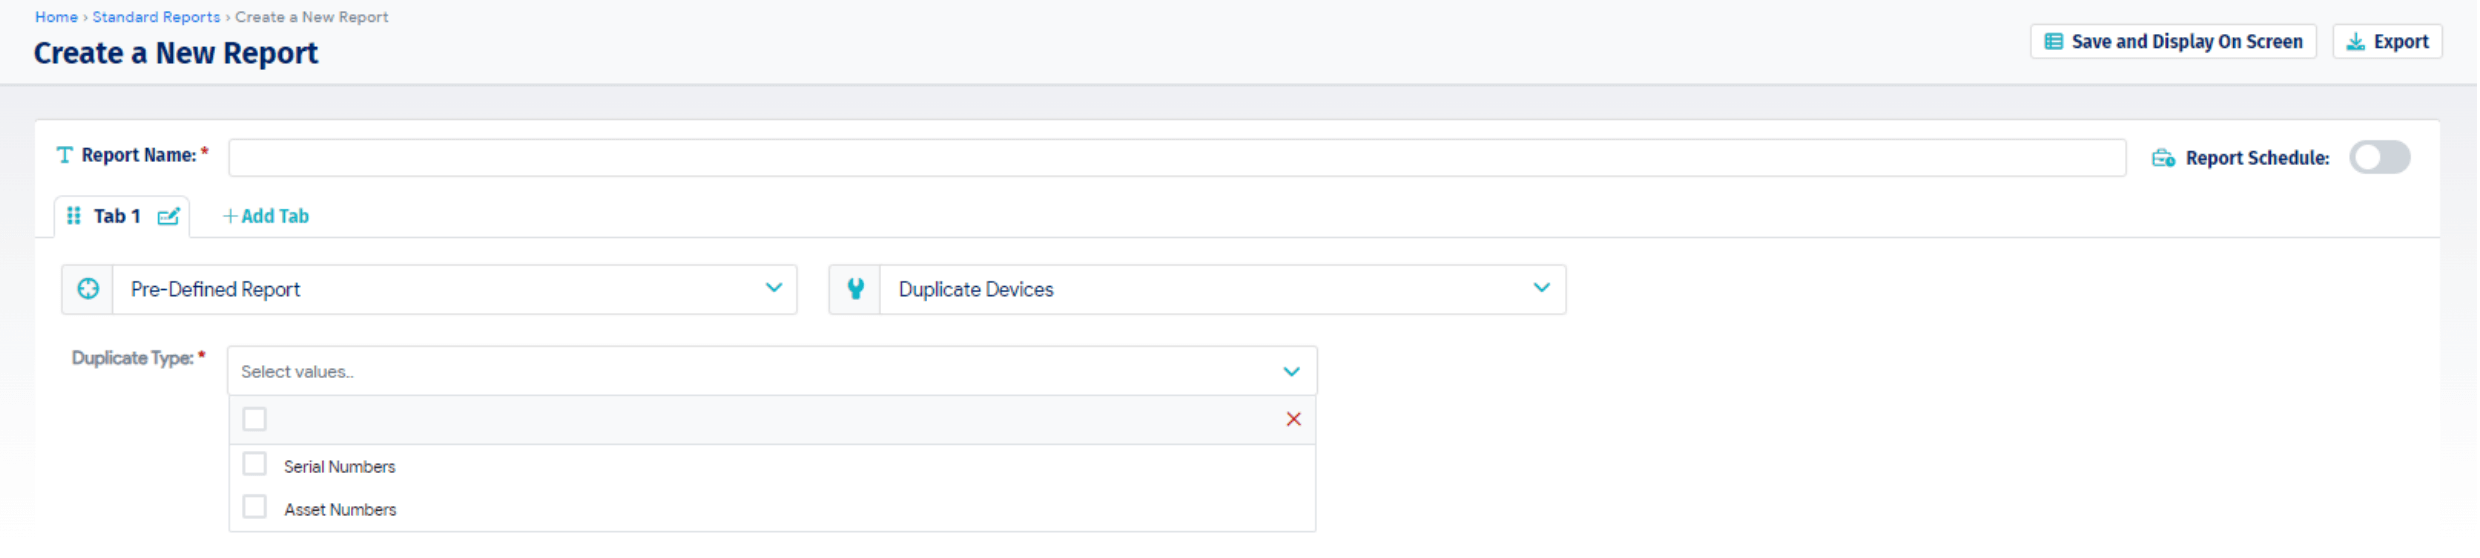Screen dimensions: 2480x558
Task: Click the Serial Numbers option label
Action: [x=340, y=467]
